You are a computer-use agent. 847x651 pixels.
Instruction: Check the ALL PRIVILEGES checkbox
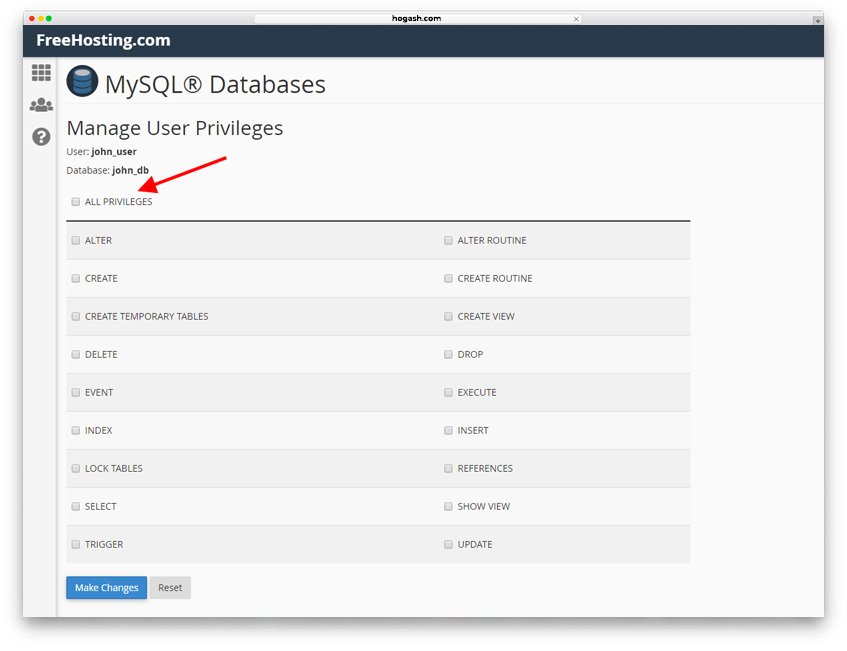point(76,202)
